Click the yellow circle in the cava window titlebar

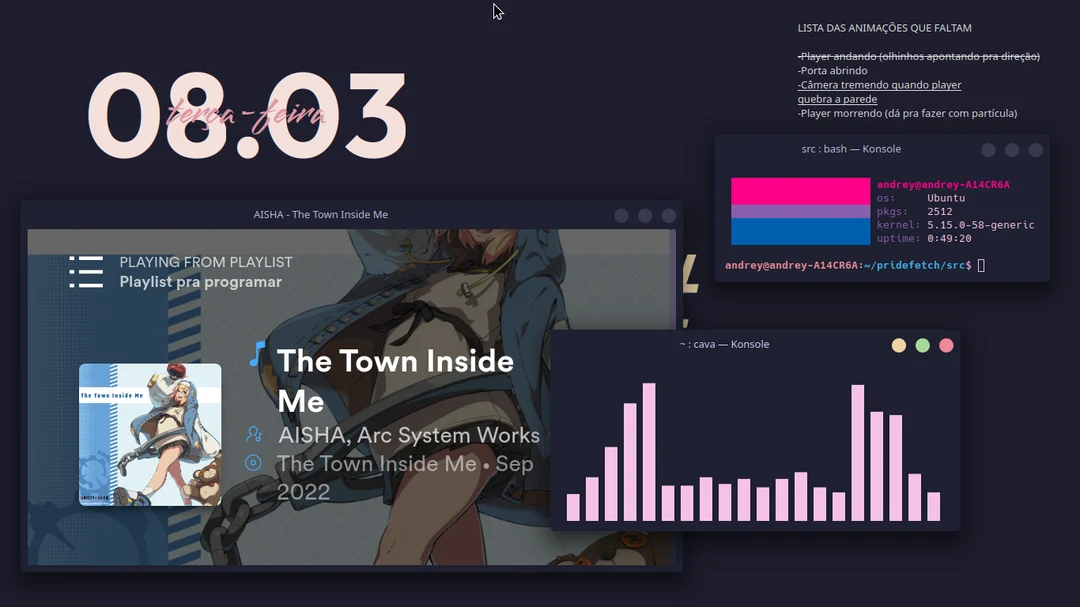pos(898,344)
